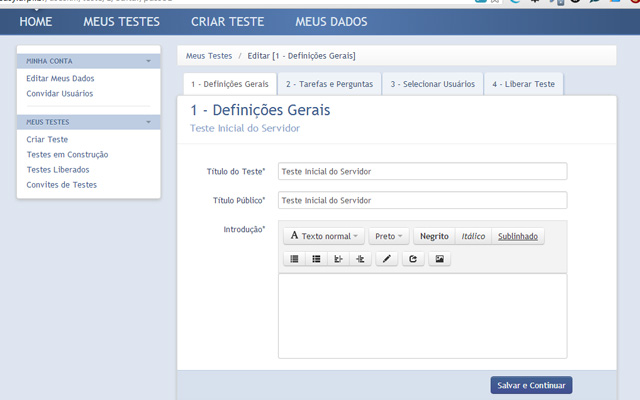The image size is (640, 400).
Task: Click Meus Testes breadcrumb link
Action: click(x=209, y=56)
